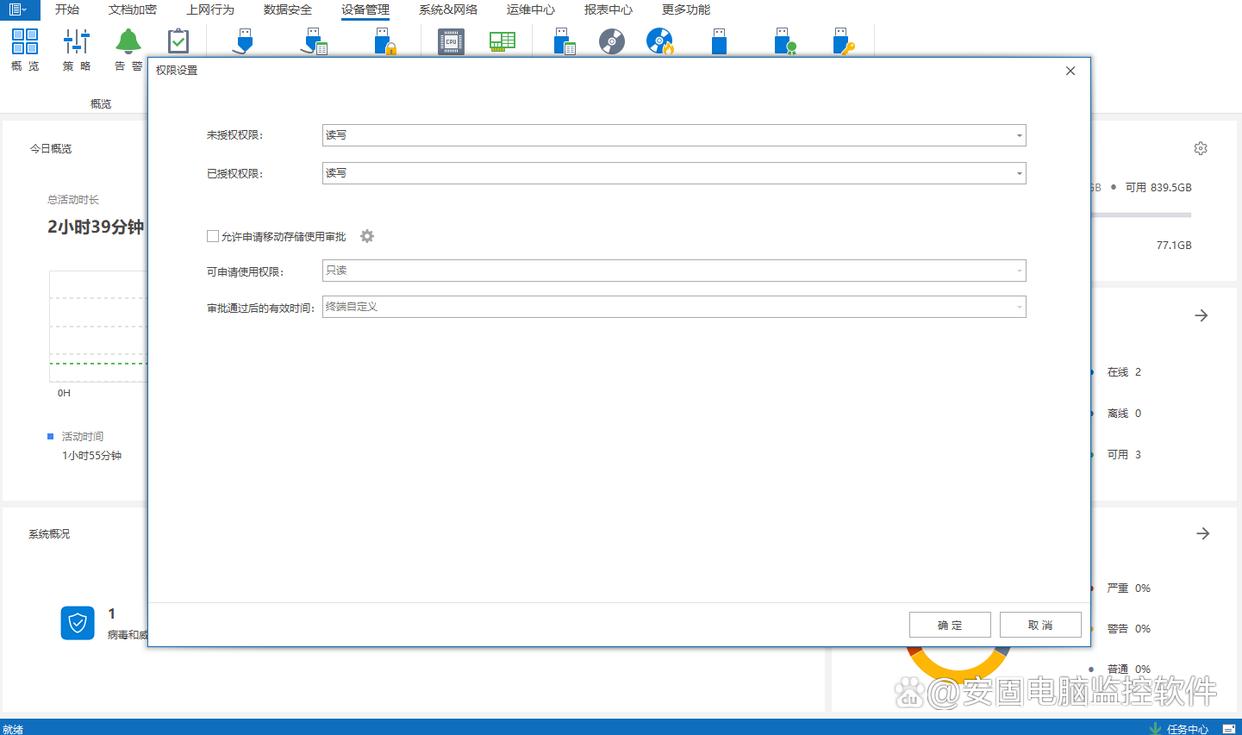The image size is (1242, 735).
Task: Switch to the 开始 tab
Action: pyautogui.click(x=67, y=10)
